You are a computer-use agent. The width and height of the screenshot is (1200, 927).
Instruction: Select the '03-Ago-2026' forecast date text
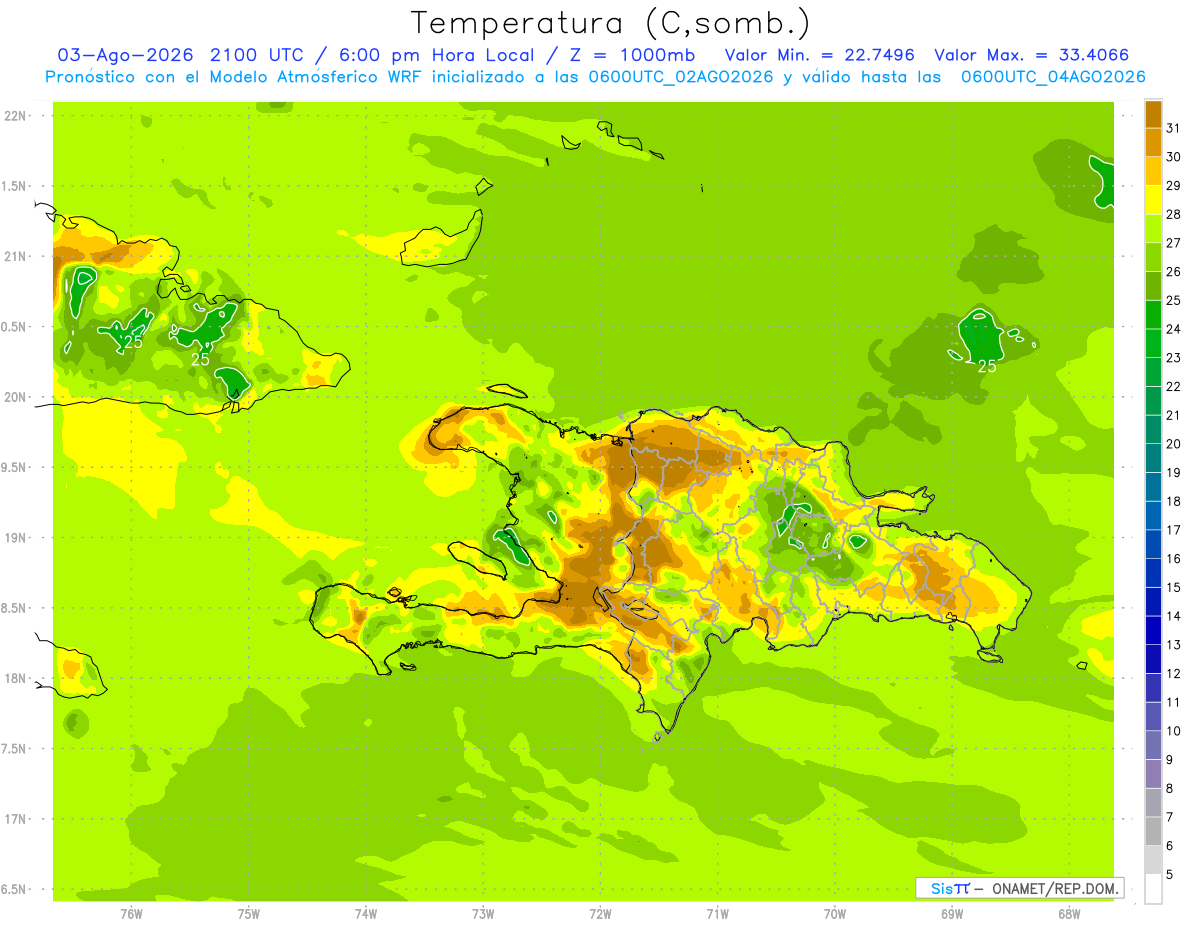point(125,55)
